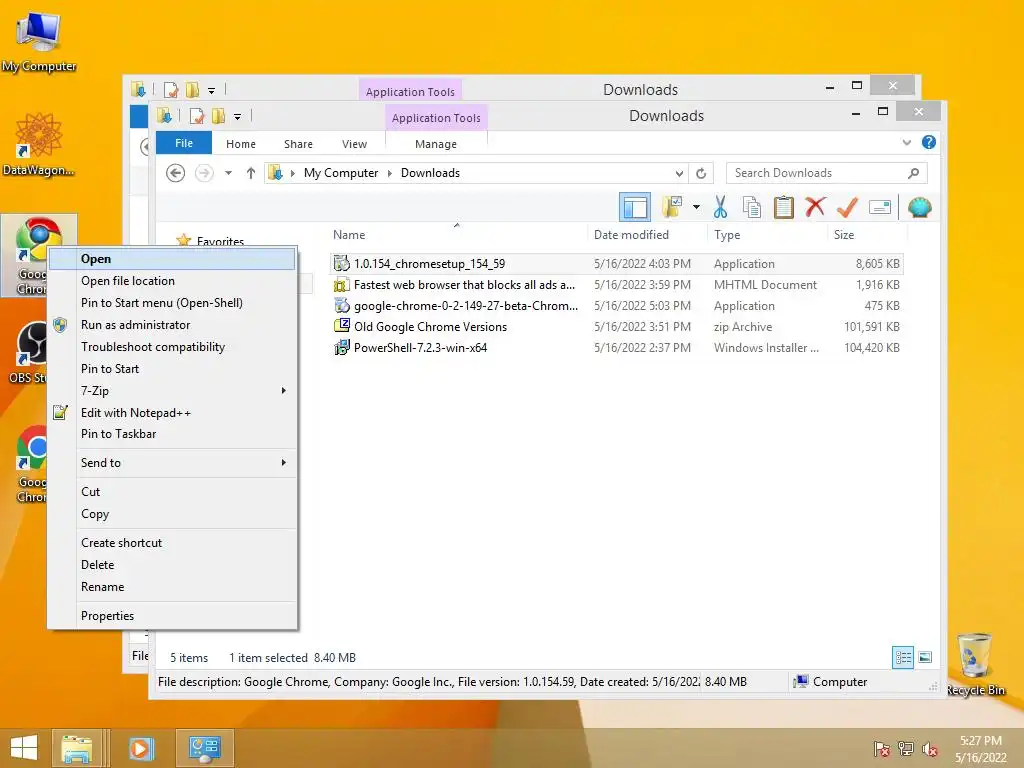
Task: Expand the 7-Zip submenu arrow
Action: pos(283,391)
